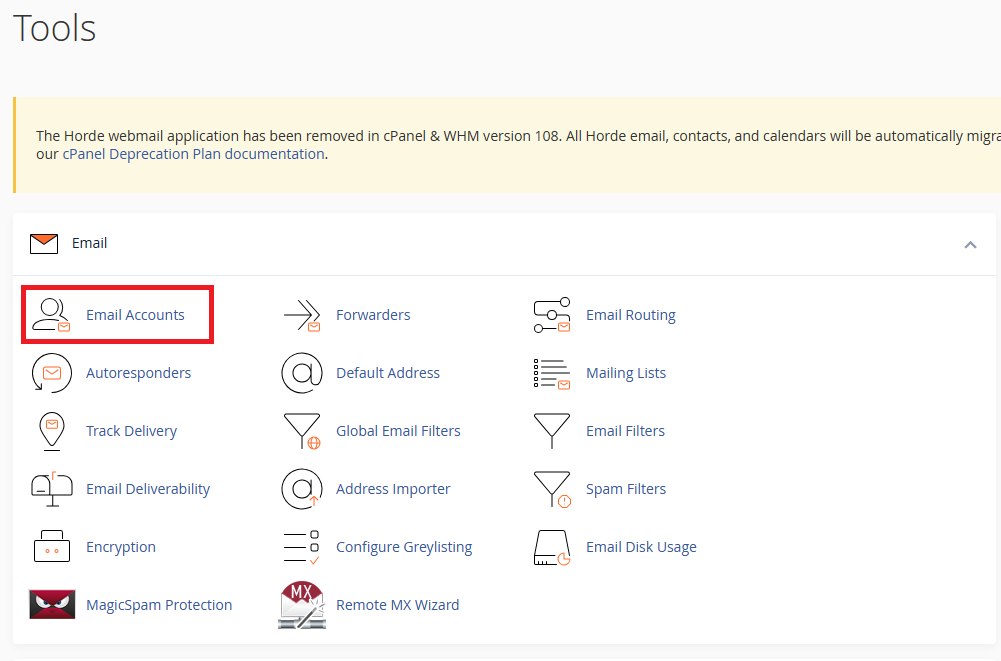This screenshot has width=1001, height=661.
Task: Open the Email Filters link
Action: pyautogui.click(x=626, y=431)
